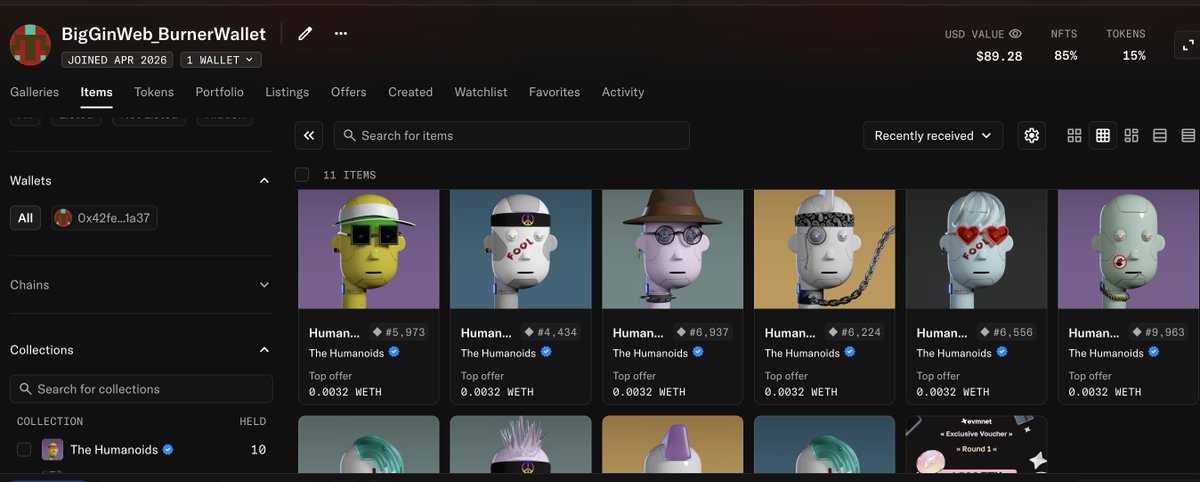Choose the table rows view icon
Image resolution: width=1200 pixels, height=482 pixels.
[x=1188, y=135]
